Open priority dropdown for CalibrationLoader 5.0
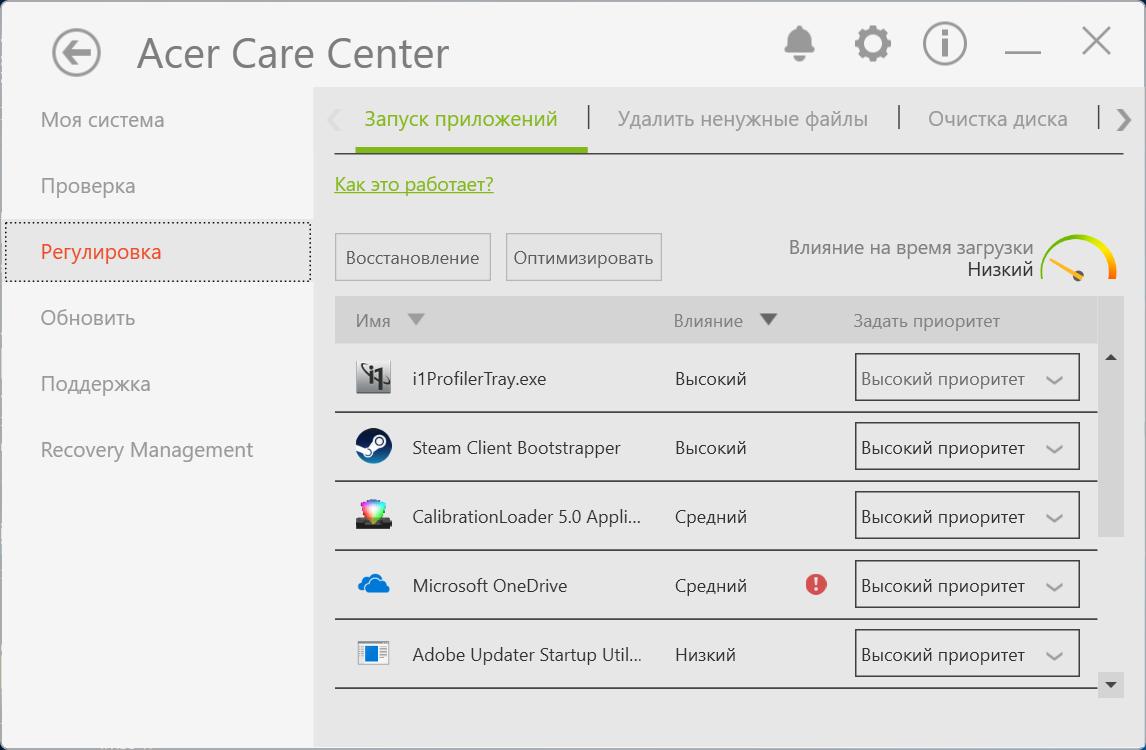1146x750 pixels. click(967, 515)
